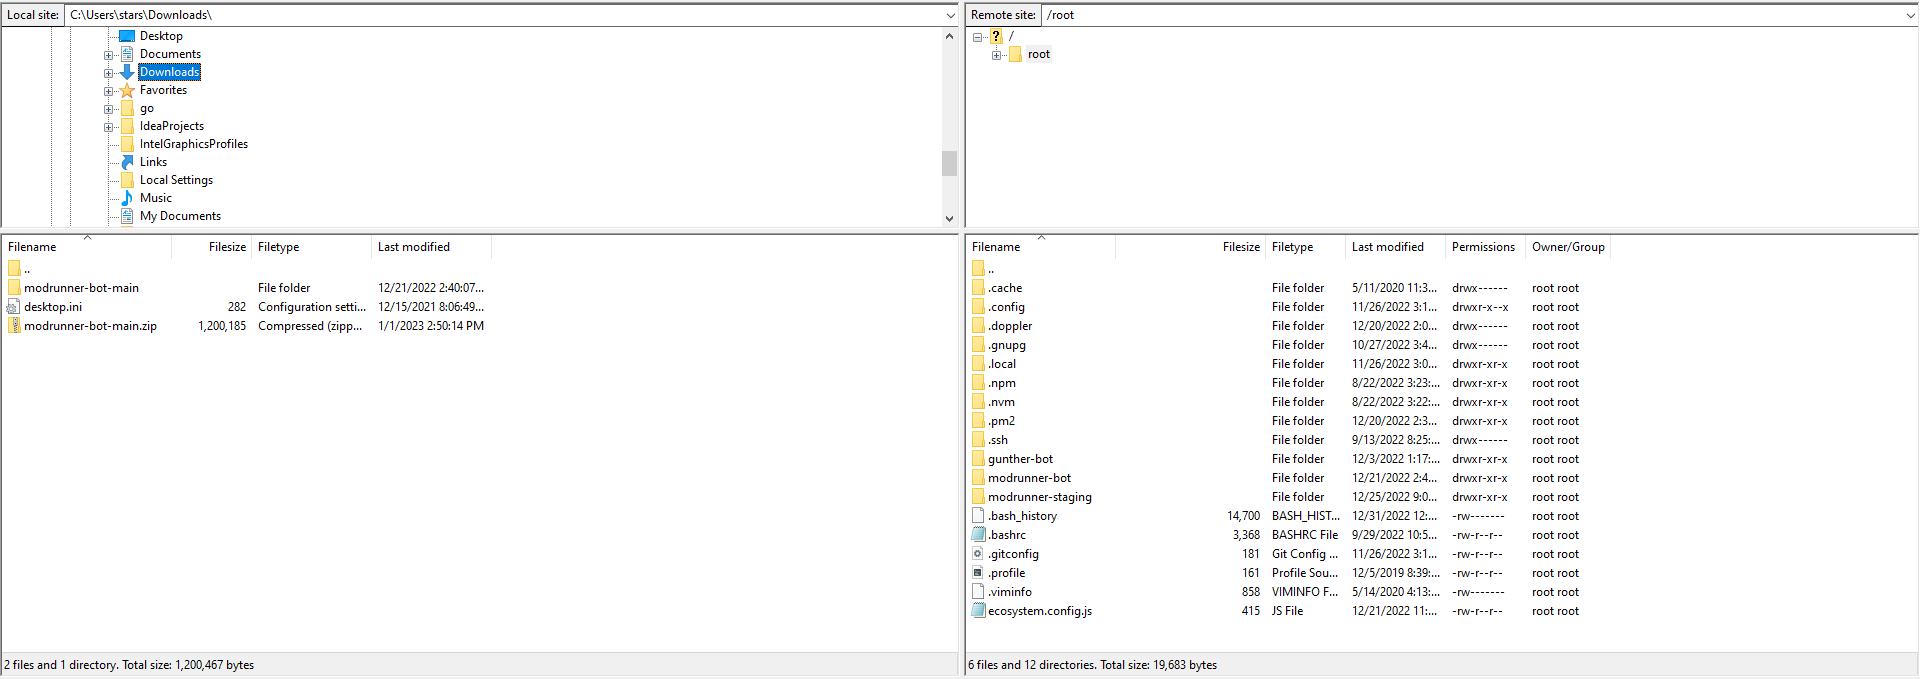This screenshot has width=1920, height=679.
Task: Sort local files by Filename column
Action: click(86, 247)
